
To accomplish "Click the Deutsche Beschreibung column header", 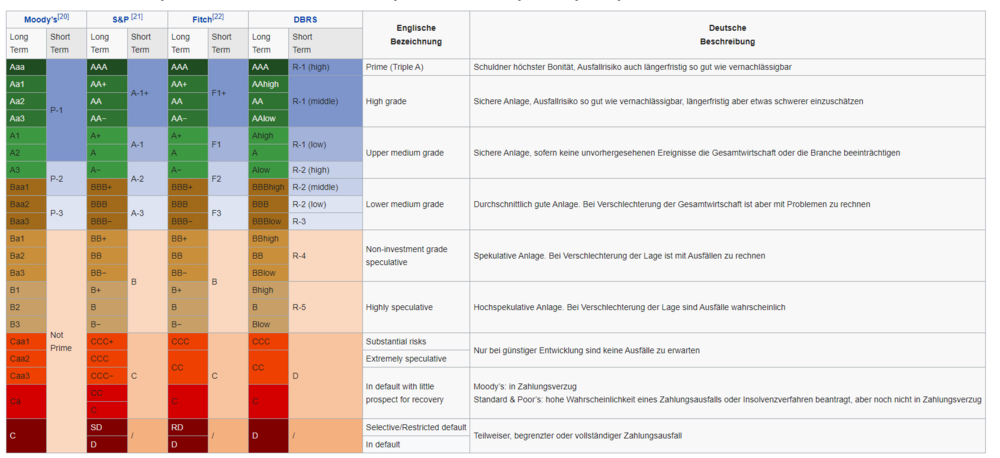I will (x=727, y=35).
